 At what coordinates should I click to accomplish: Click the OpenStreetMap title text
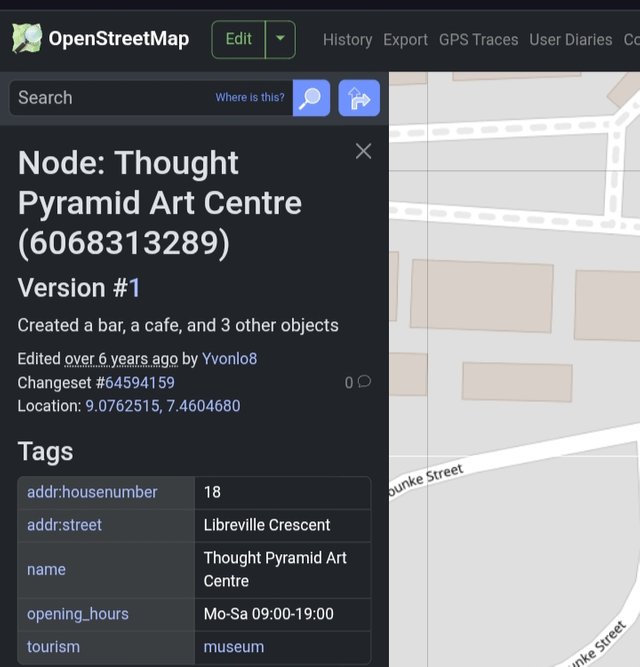(119, 39)
